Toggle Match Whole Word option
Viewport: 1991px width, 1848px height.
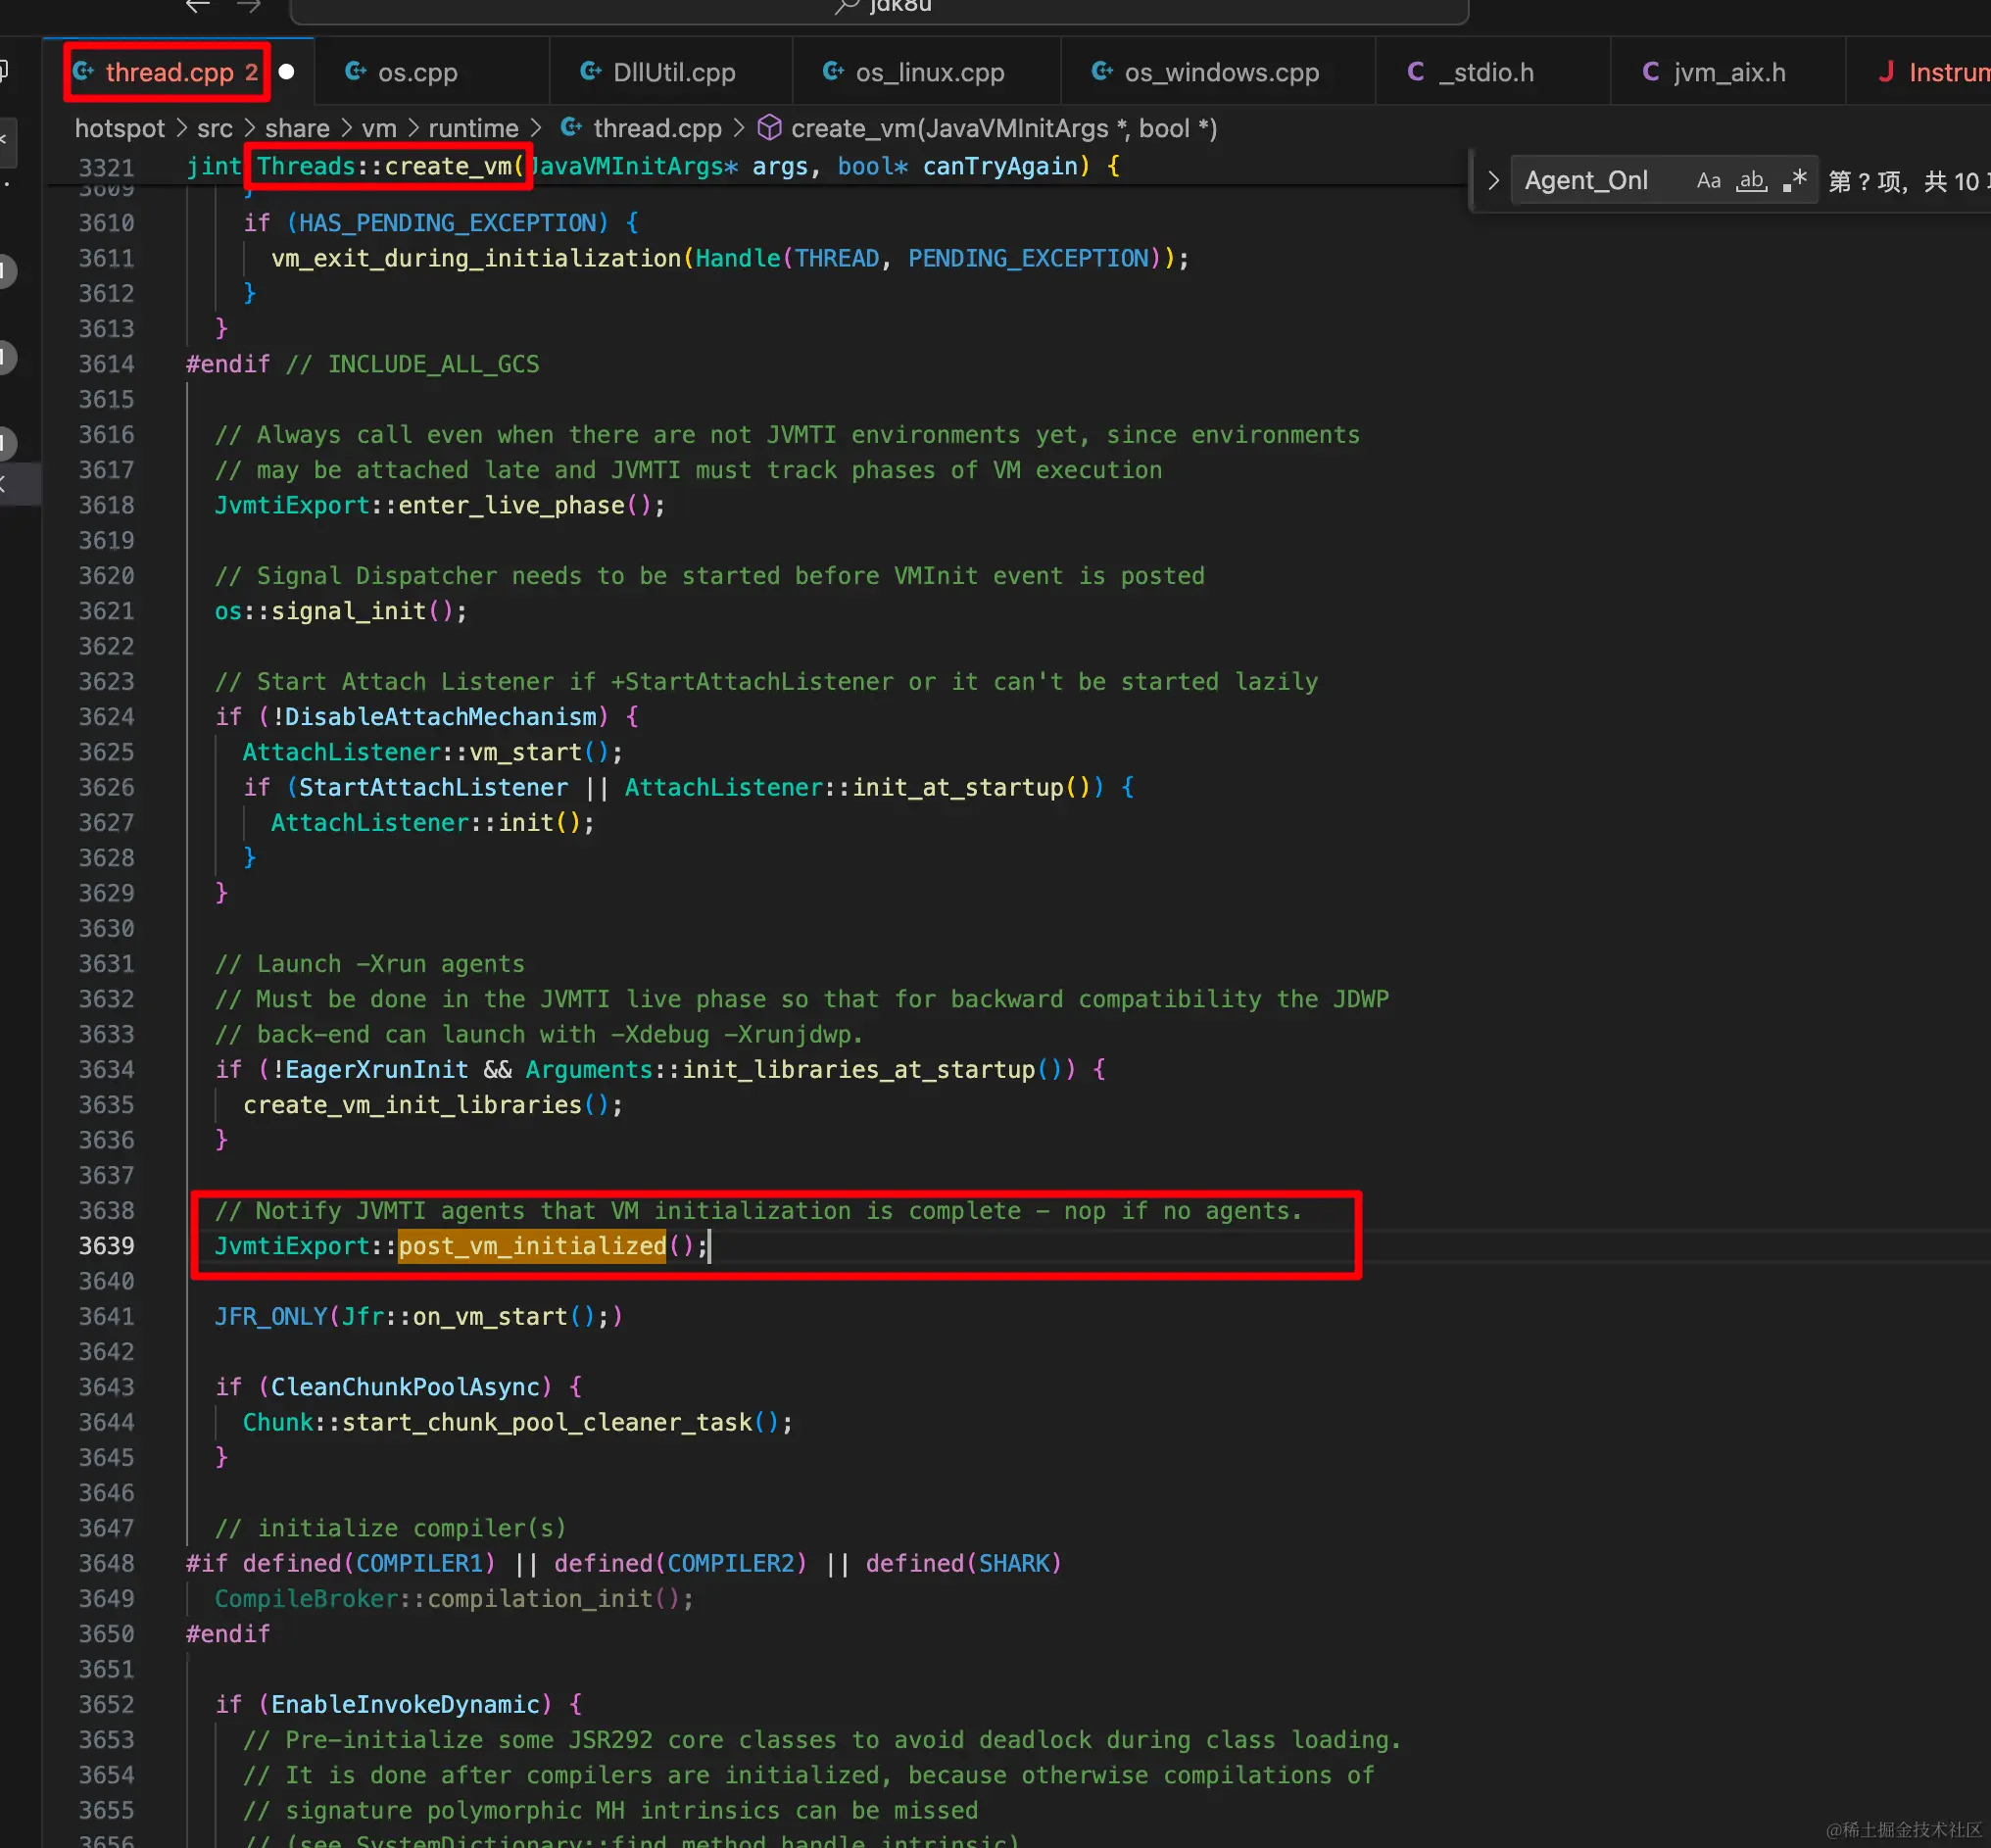point(1750,181)
